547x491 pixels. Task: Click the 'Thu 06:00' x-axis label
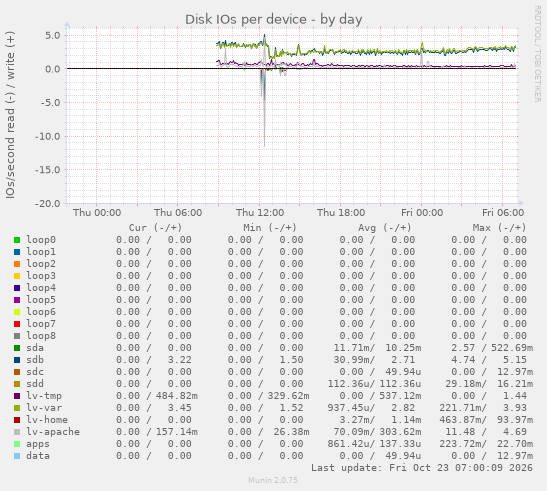coord(178,213)
